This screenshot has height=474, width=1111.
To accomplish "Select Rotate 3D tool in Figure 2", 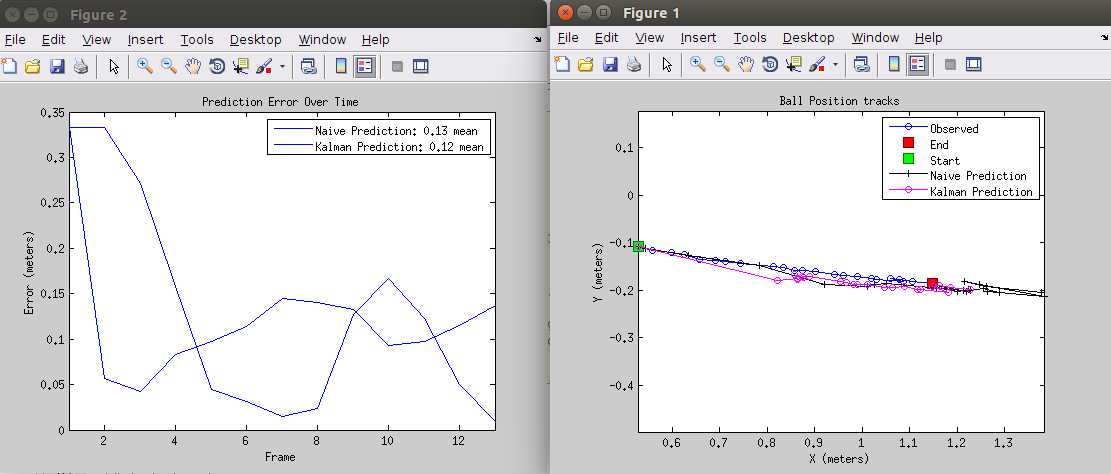I will pos(217,67).
